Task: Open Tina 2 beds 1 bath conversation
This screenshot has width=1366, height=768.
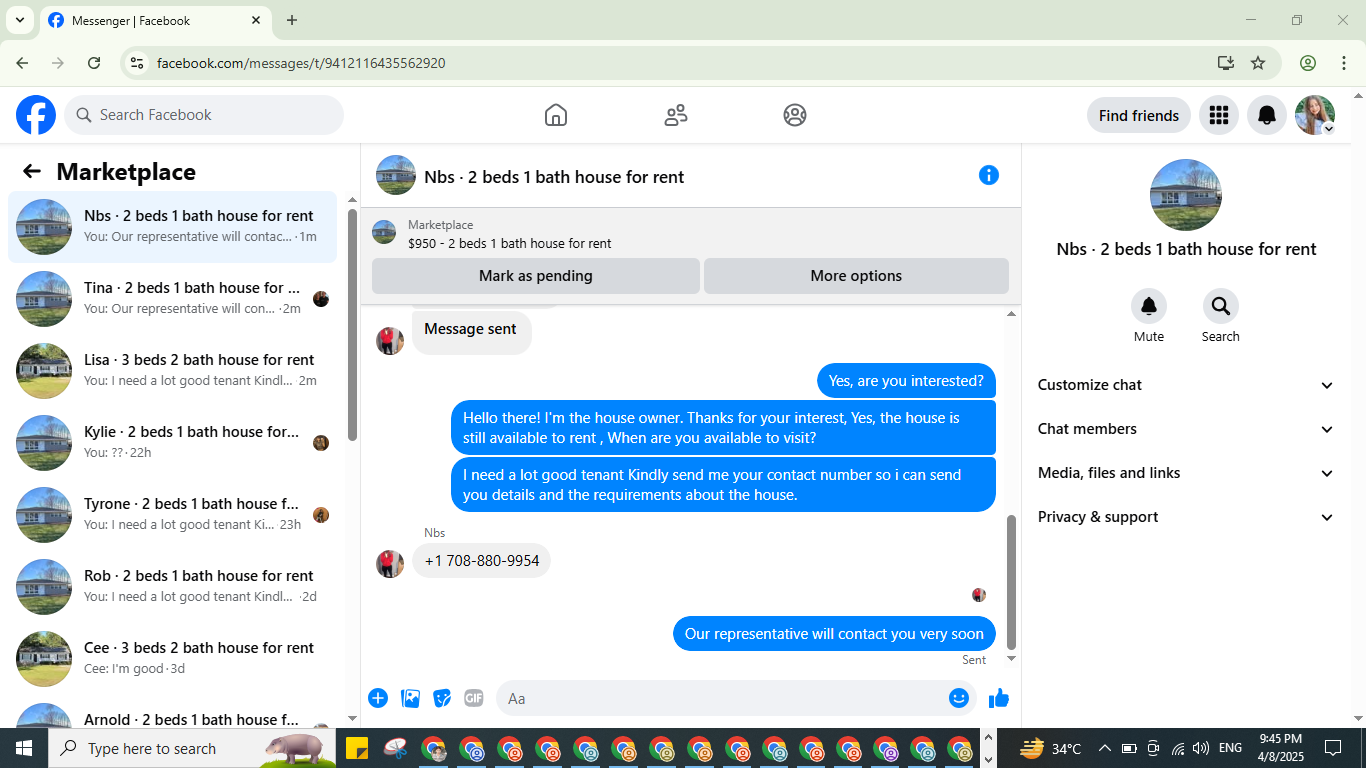Action: click(173, 299)
